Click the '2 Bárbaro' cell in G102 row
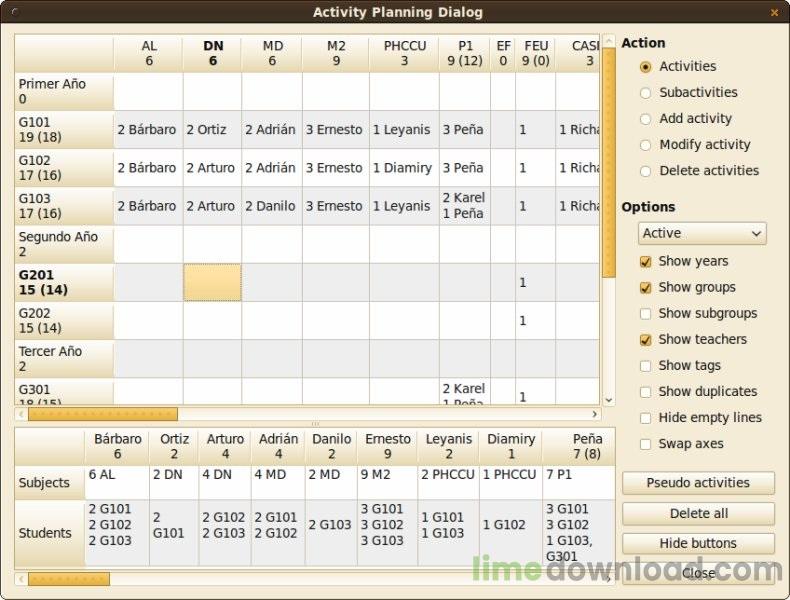790x600 pixels. pyautogui.click(x=148, y=168)
